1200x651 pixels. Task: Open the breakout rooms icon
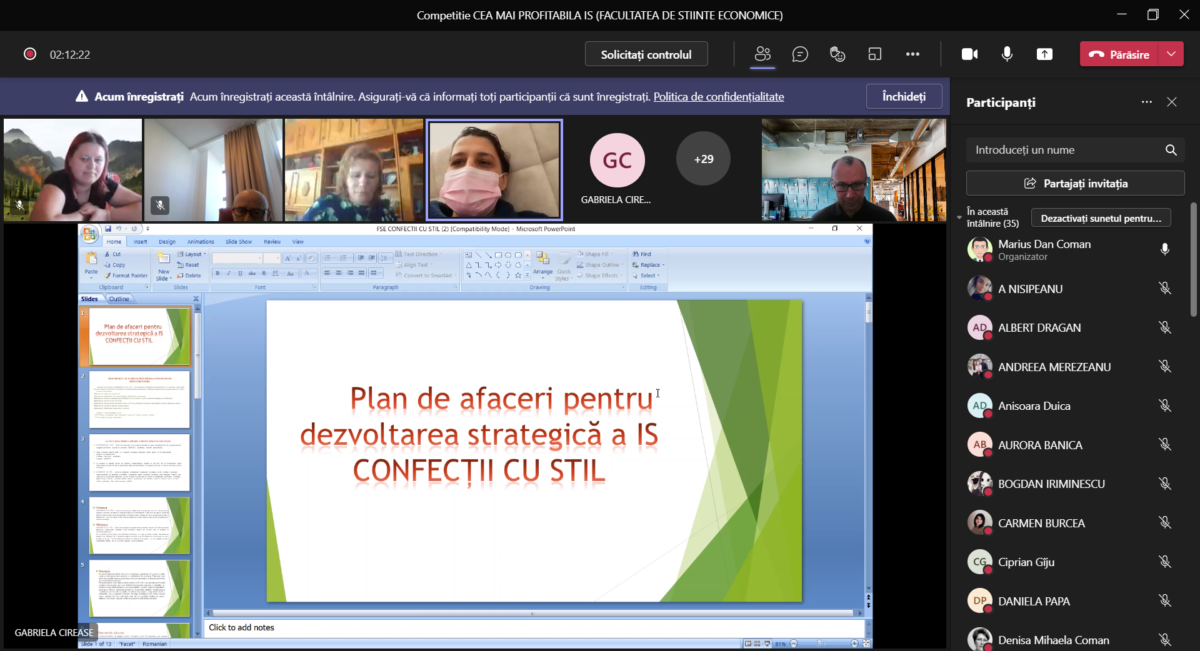[875, 54]
